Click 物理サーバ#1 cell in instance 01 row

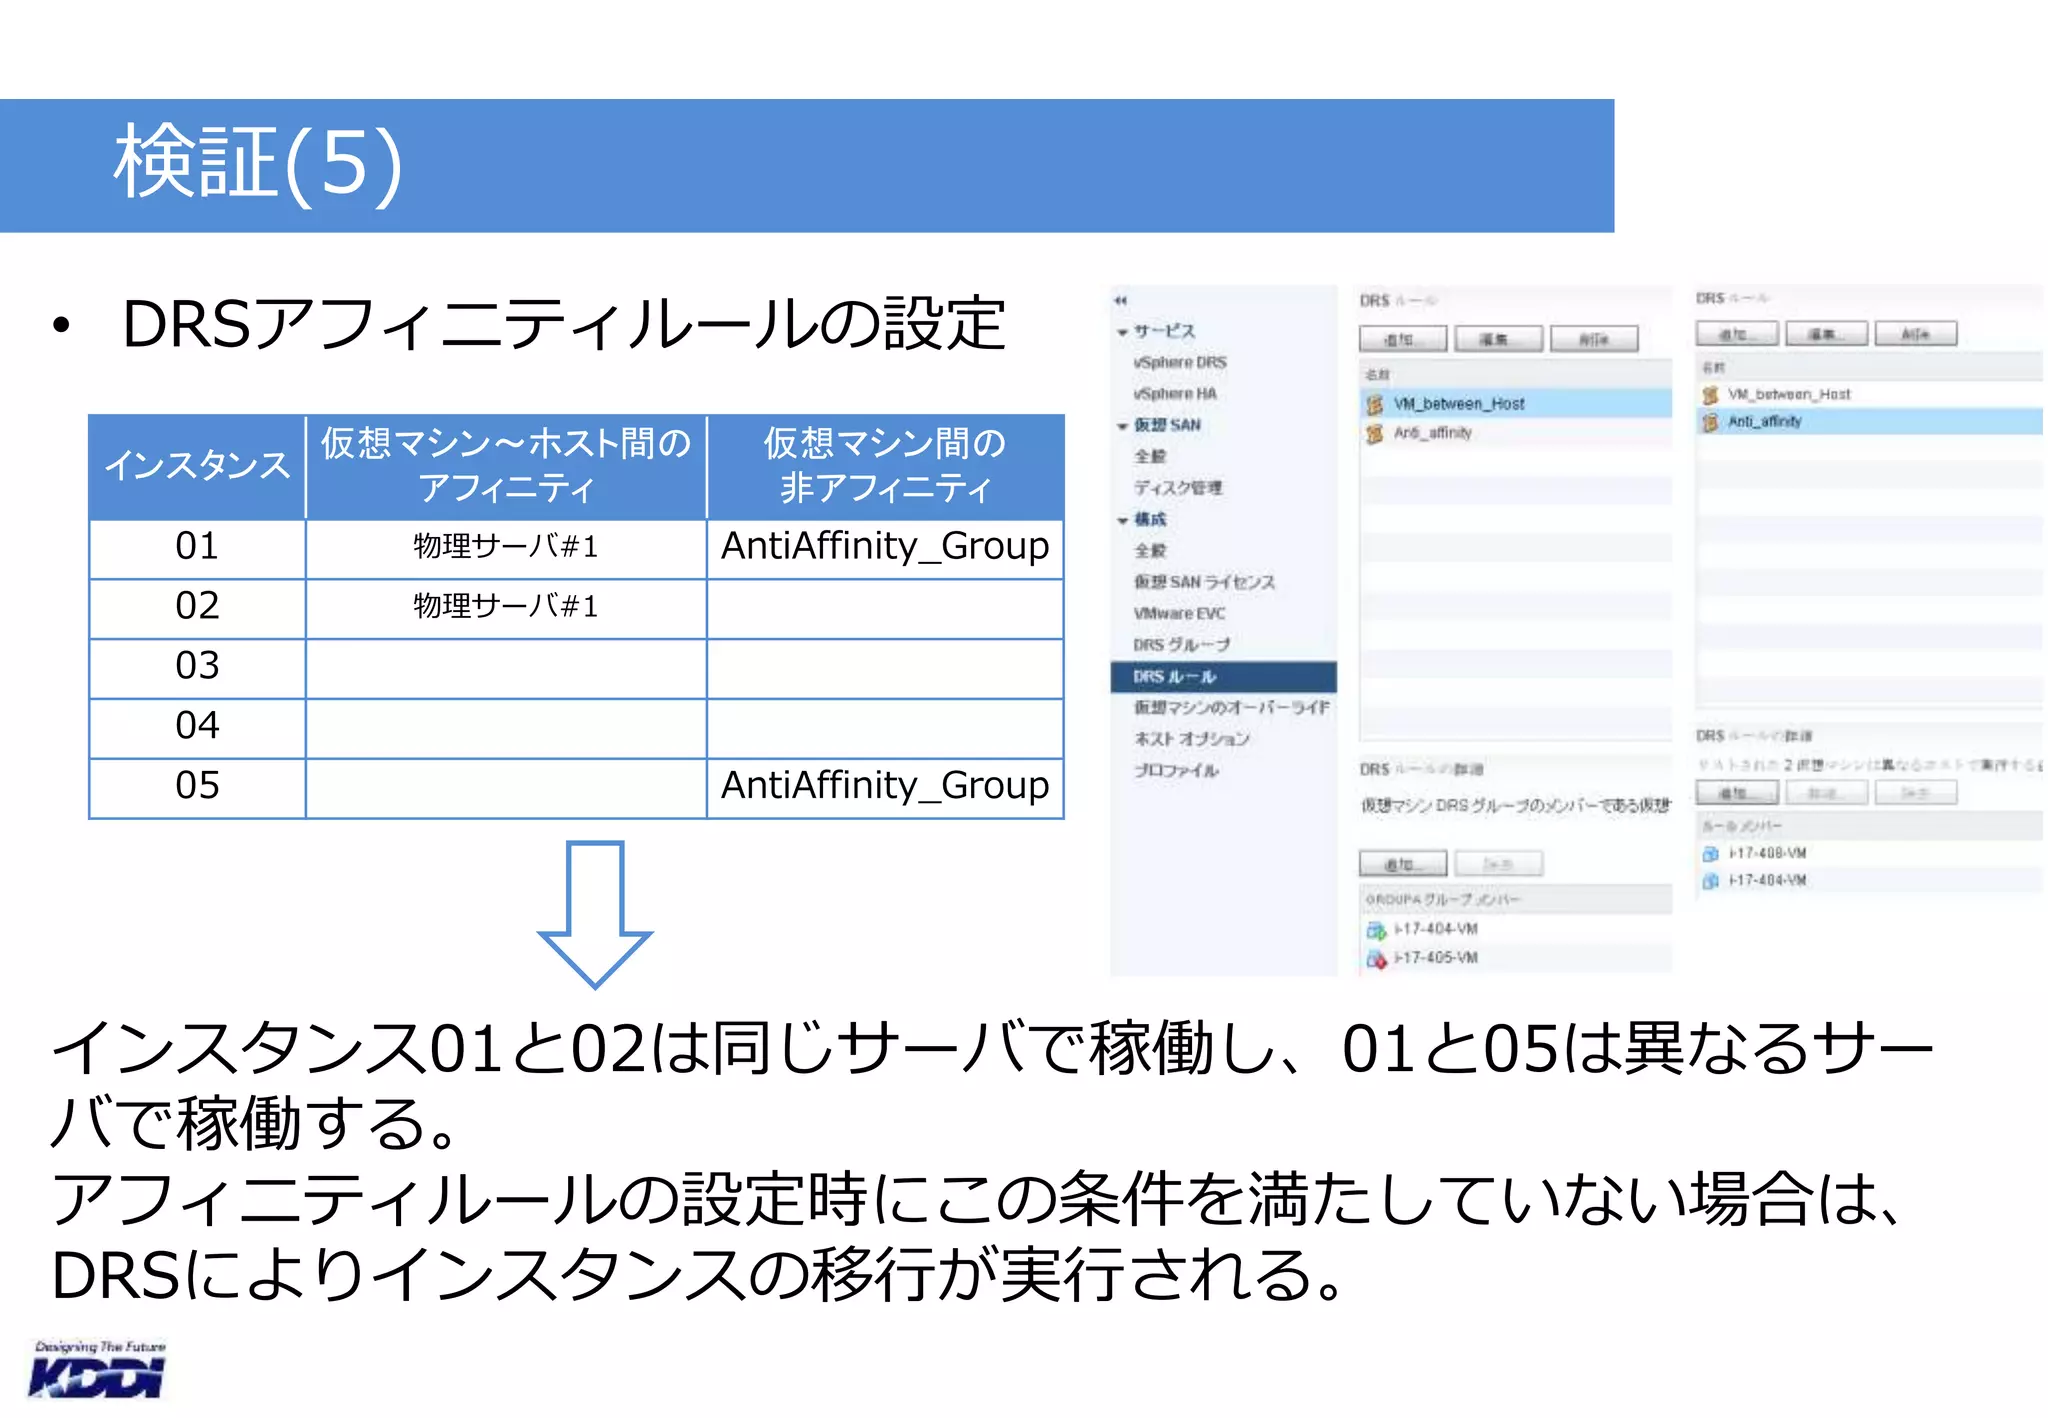[x=506, y=548]
